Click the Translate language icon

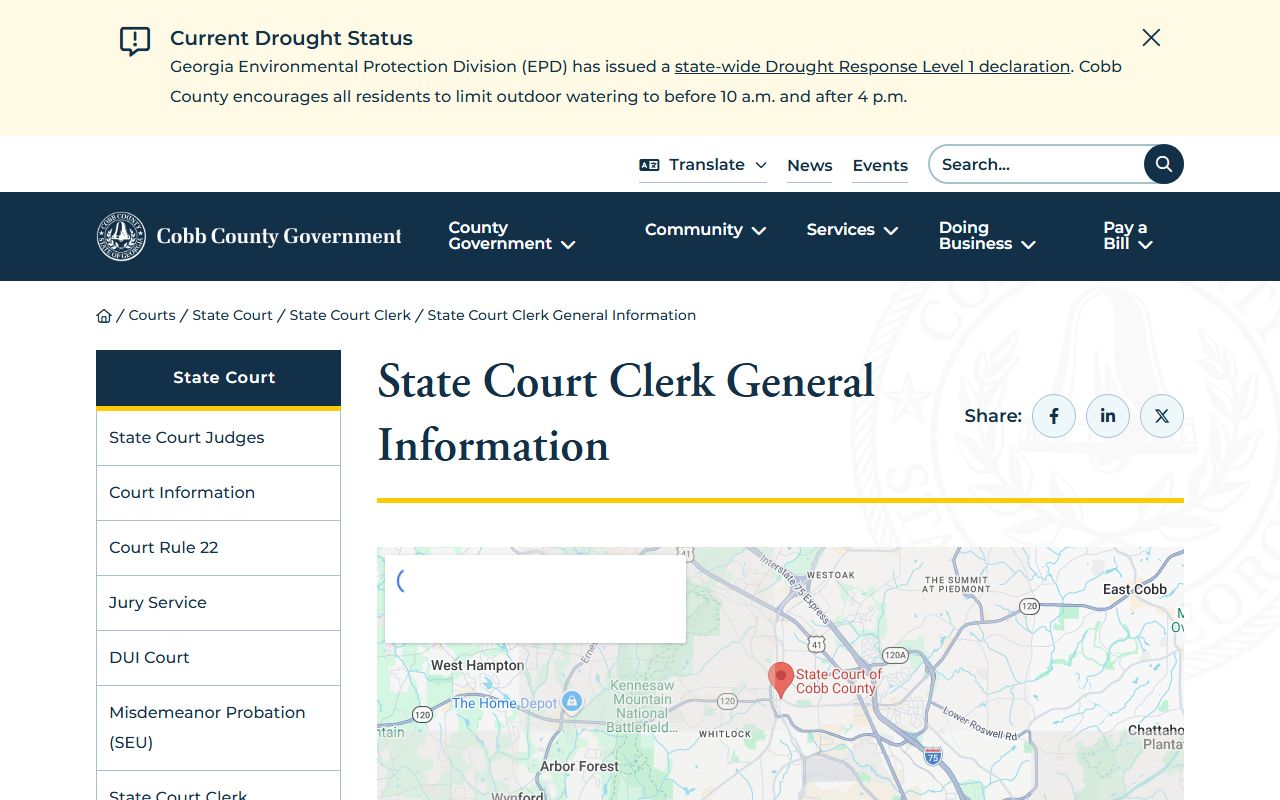coord(649,165)
